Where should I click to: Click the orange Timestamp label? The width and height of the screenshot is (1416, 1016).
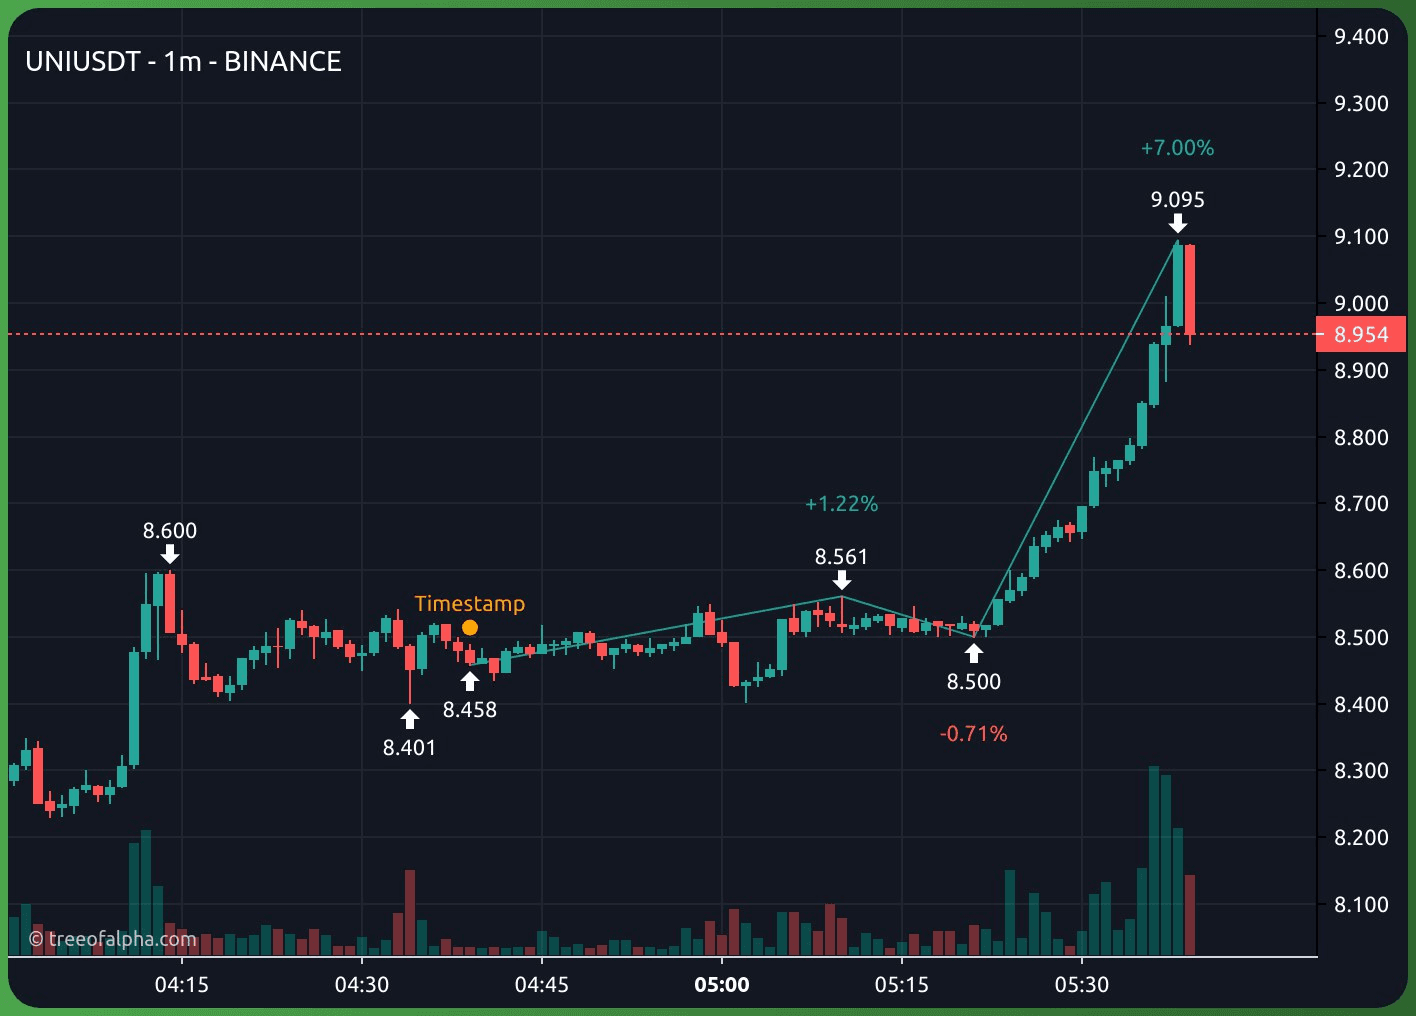tap(470, 604)
